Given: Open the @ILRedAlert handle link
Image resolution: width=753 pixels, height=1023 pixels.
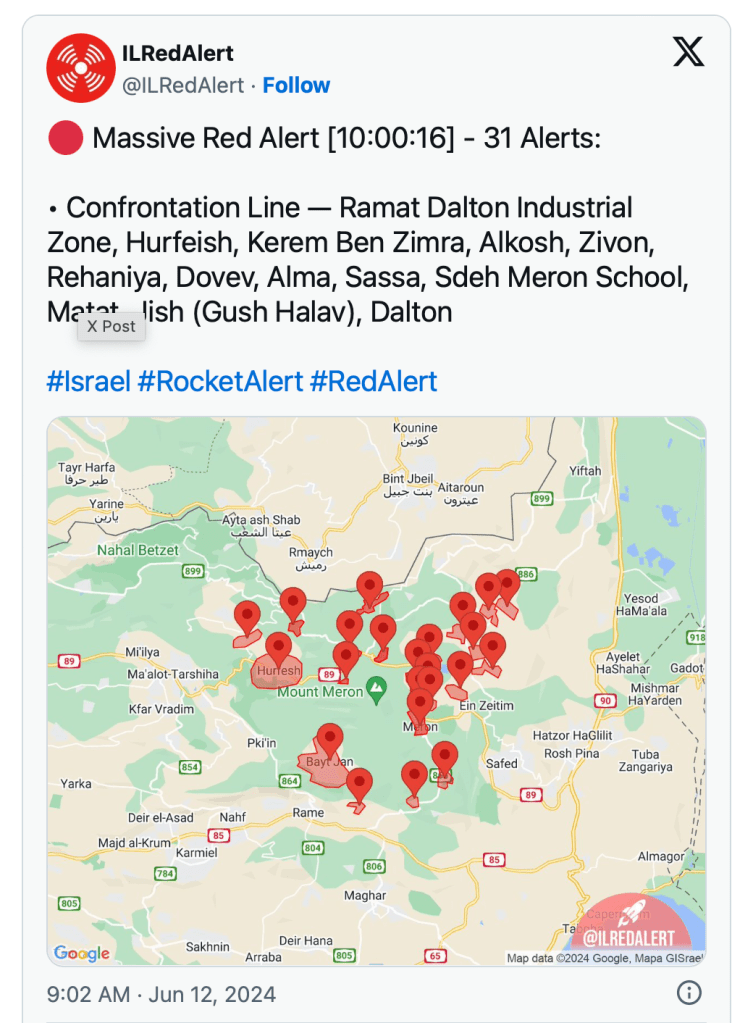Looking at the screenshot, I should (183, 86).
